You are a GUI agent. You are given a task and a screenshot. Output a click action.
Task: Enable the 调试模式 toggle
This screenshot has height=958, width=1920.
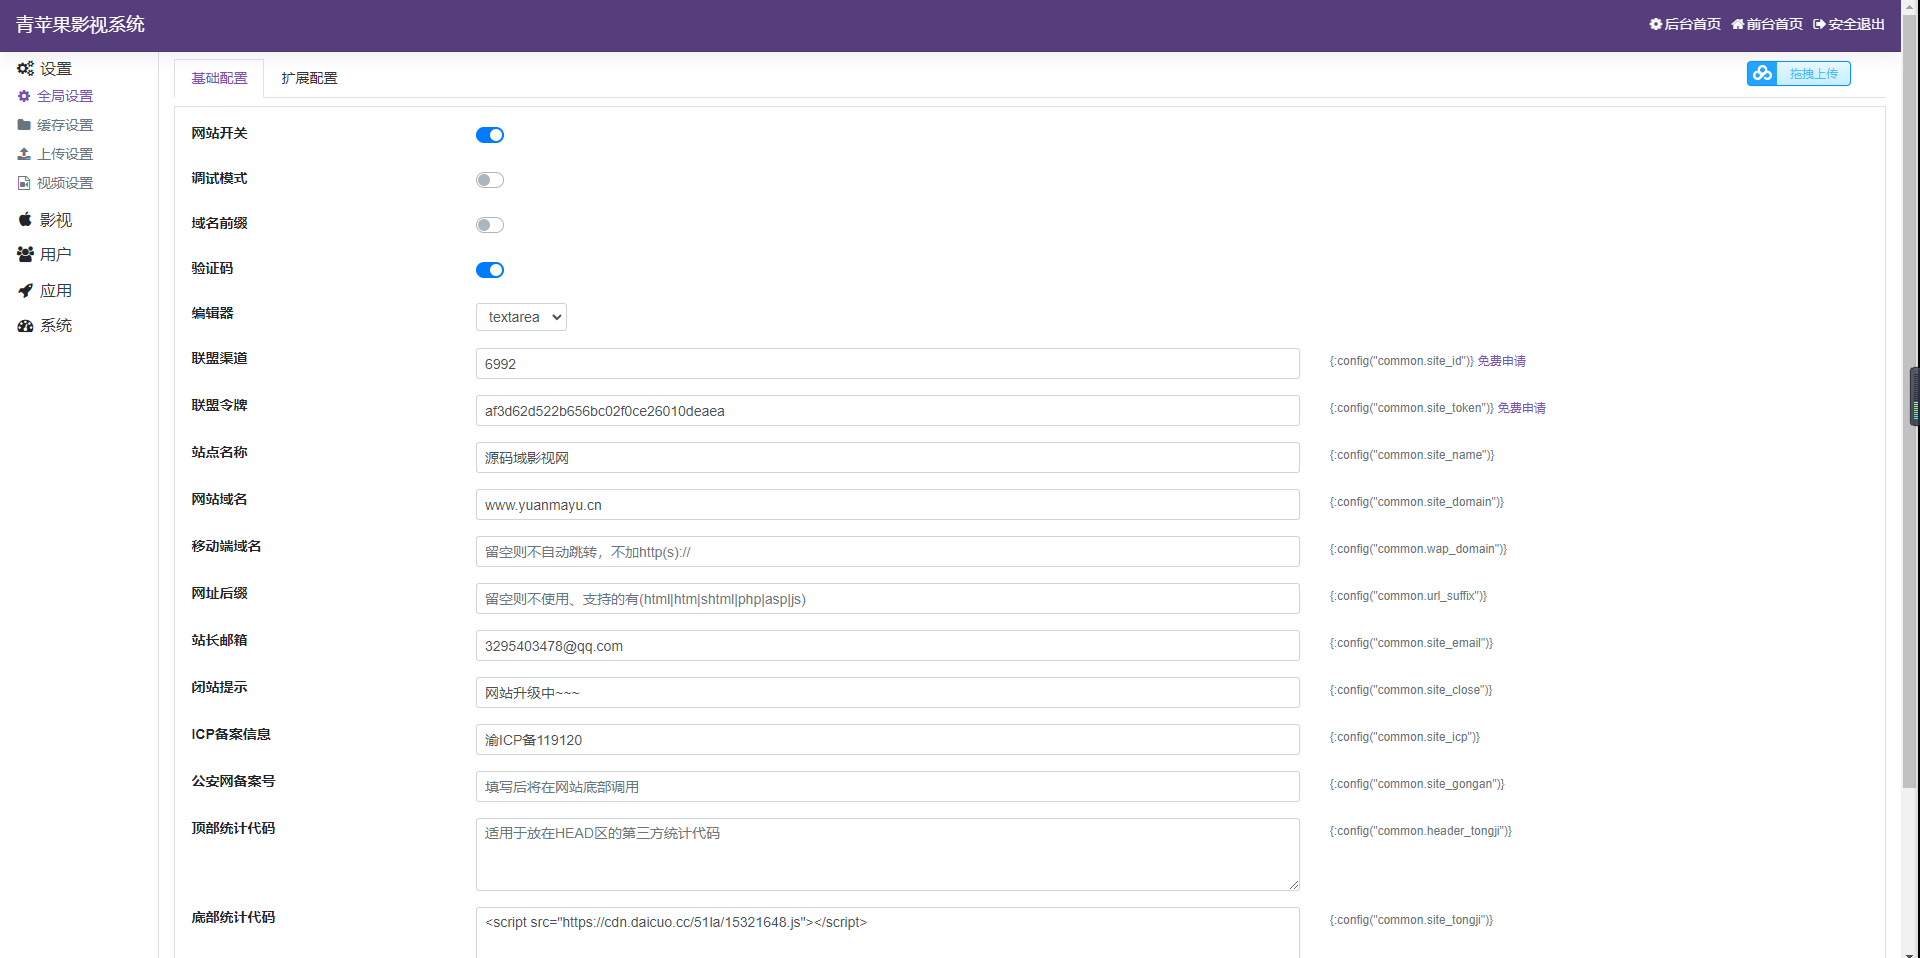point(490,180)
